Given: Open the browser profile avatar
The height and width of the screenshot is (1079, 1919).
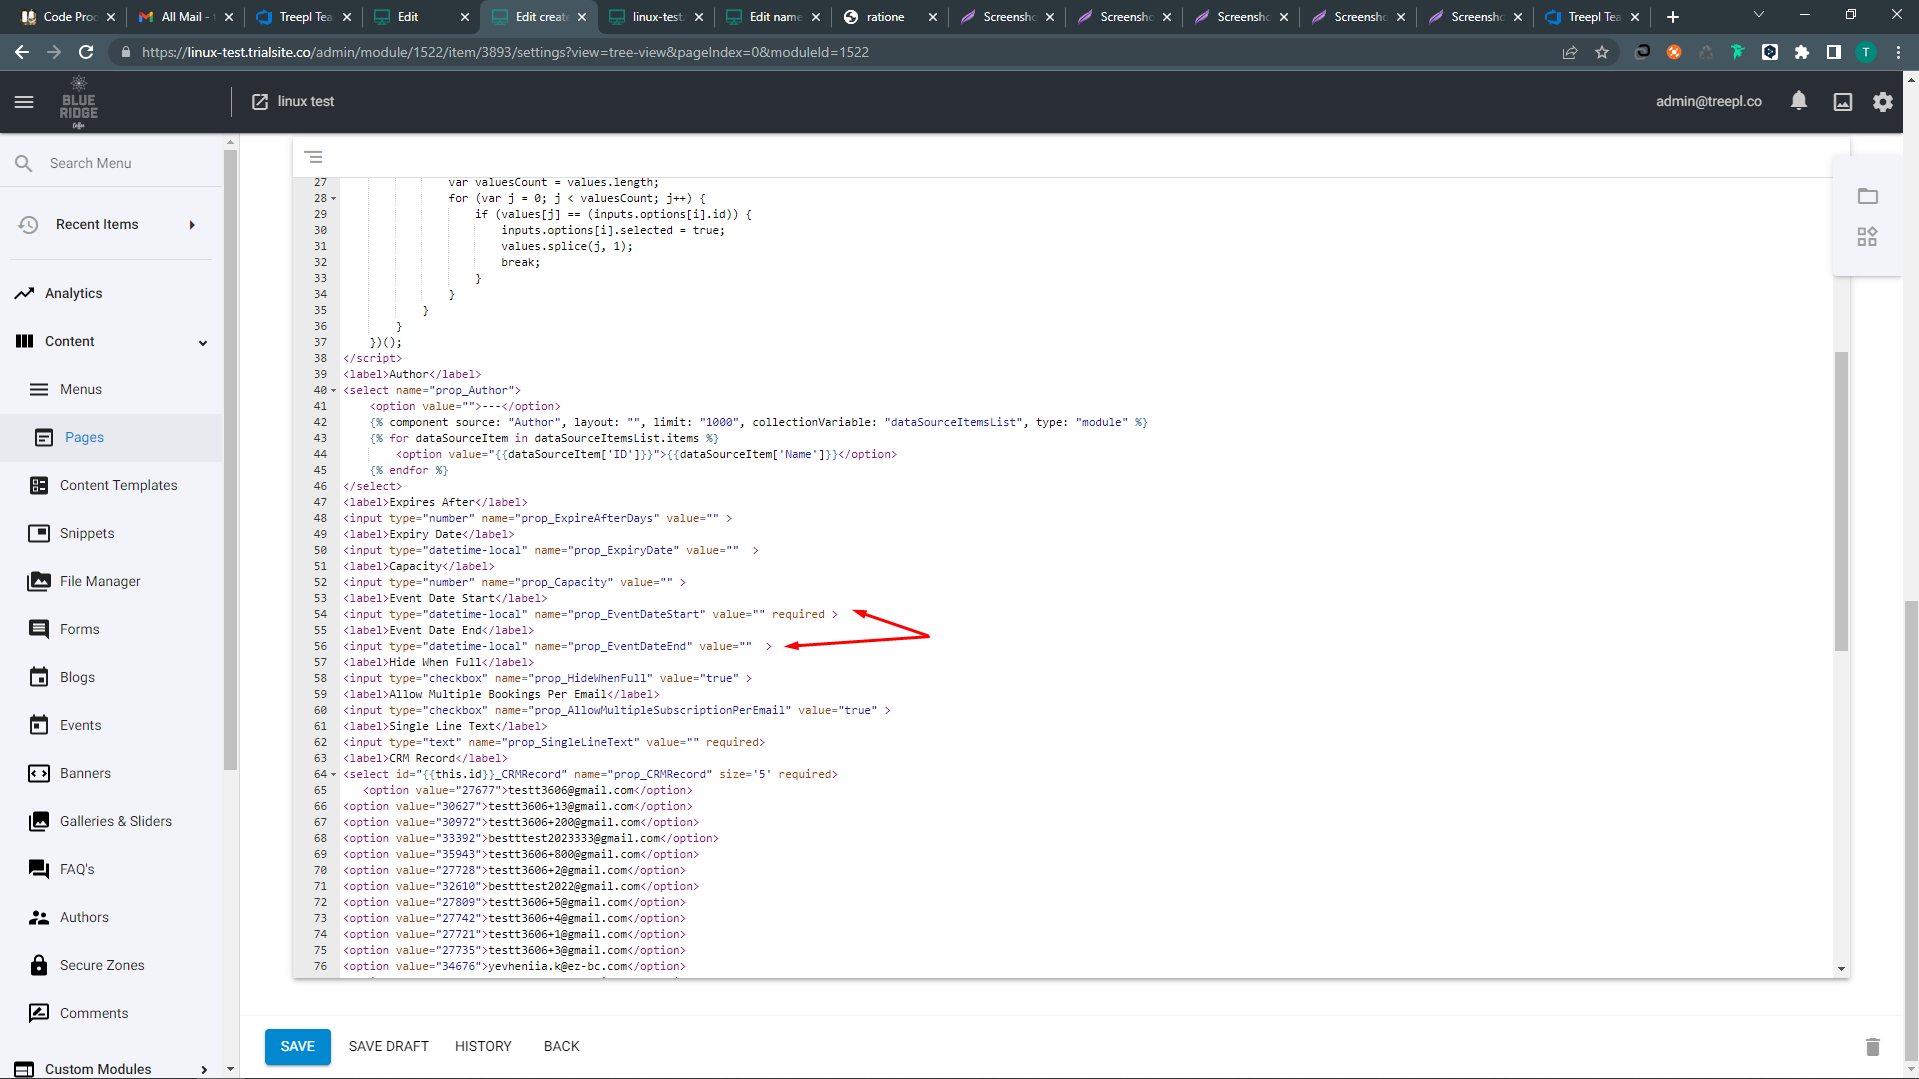Looking at the screenshot, I should tap(1866, 52).
